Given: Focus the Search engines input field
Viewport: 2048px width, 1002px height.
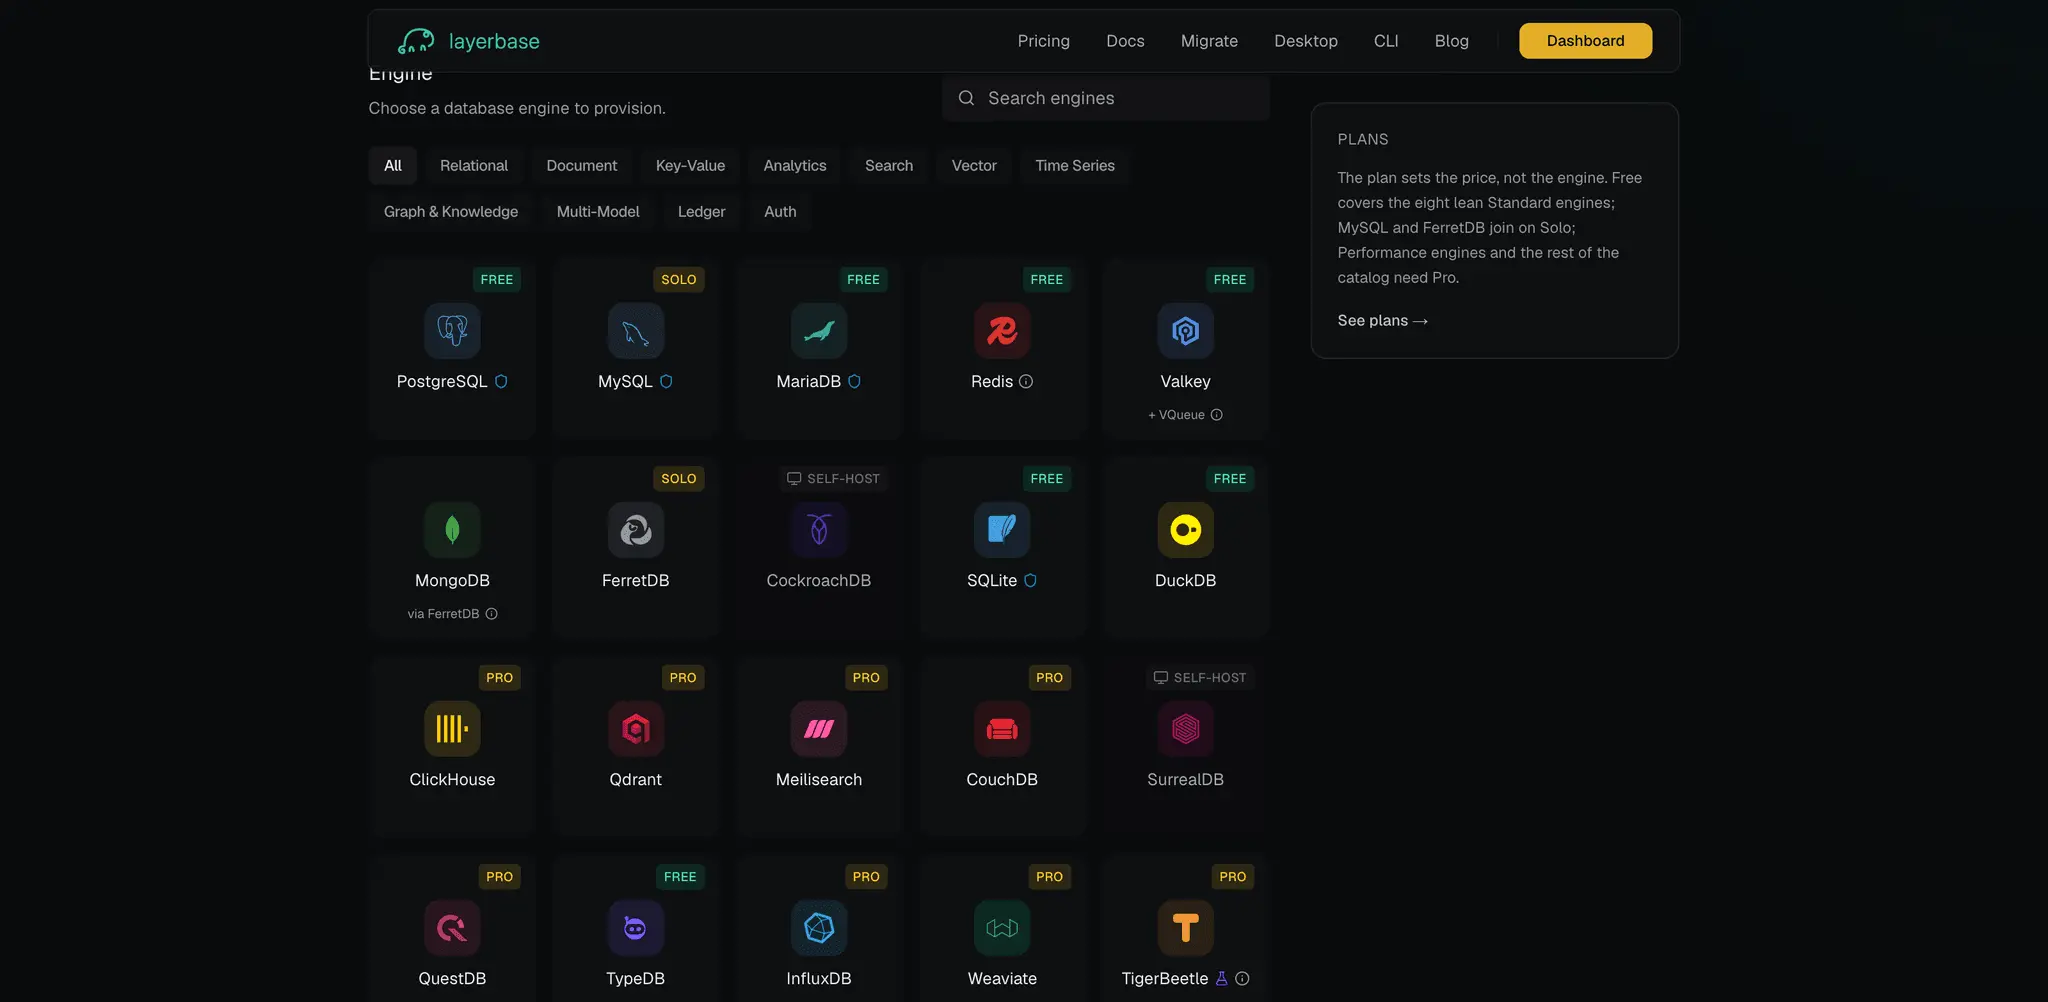Looking at the screenshot, I should [1106, 98].
